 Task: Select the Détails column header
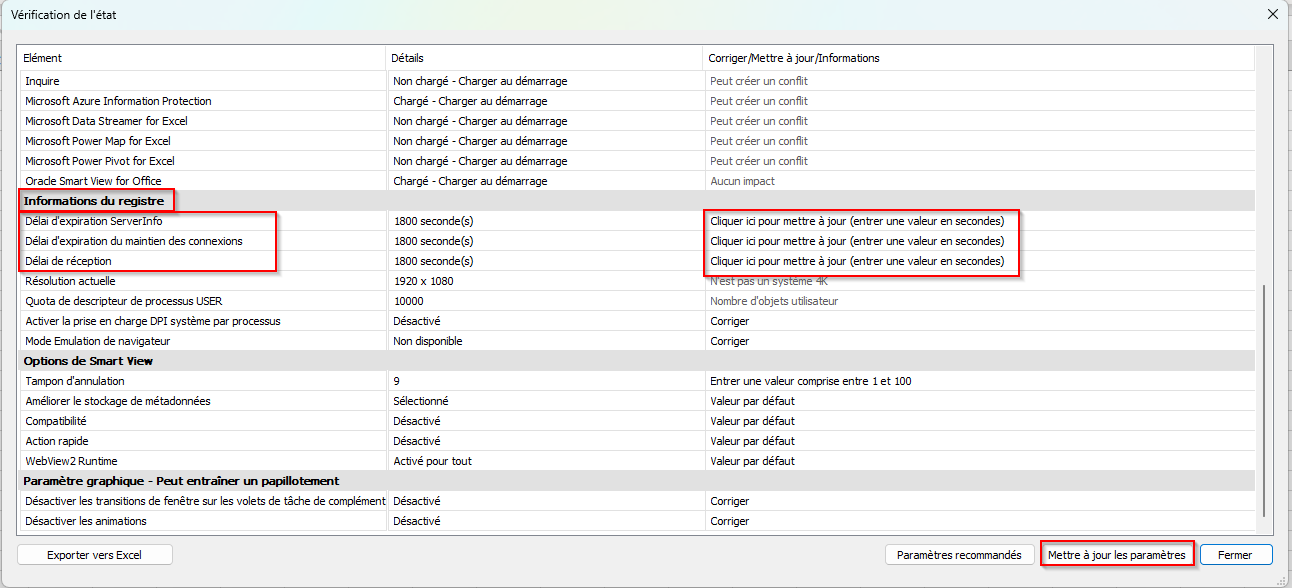pyautogui.click(x=544, y=58)
